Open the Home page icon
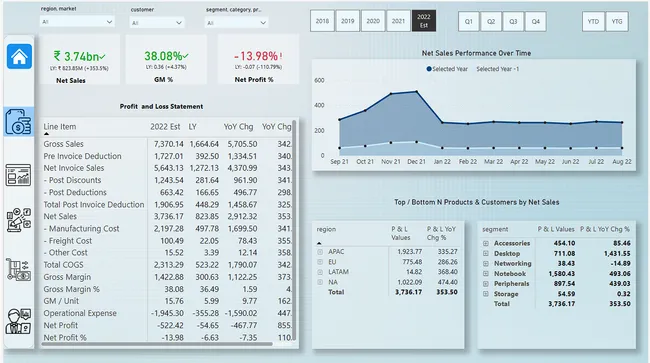650x363 pixels. pyautogui.click(x=19, y=56)
